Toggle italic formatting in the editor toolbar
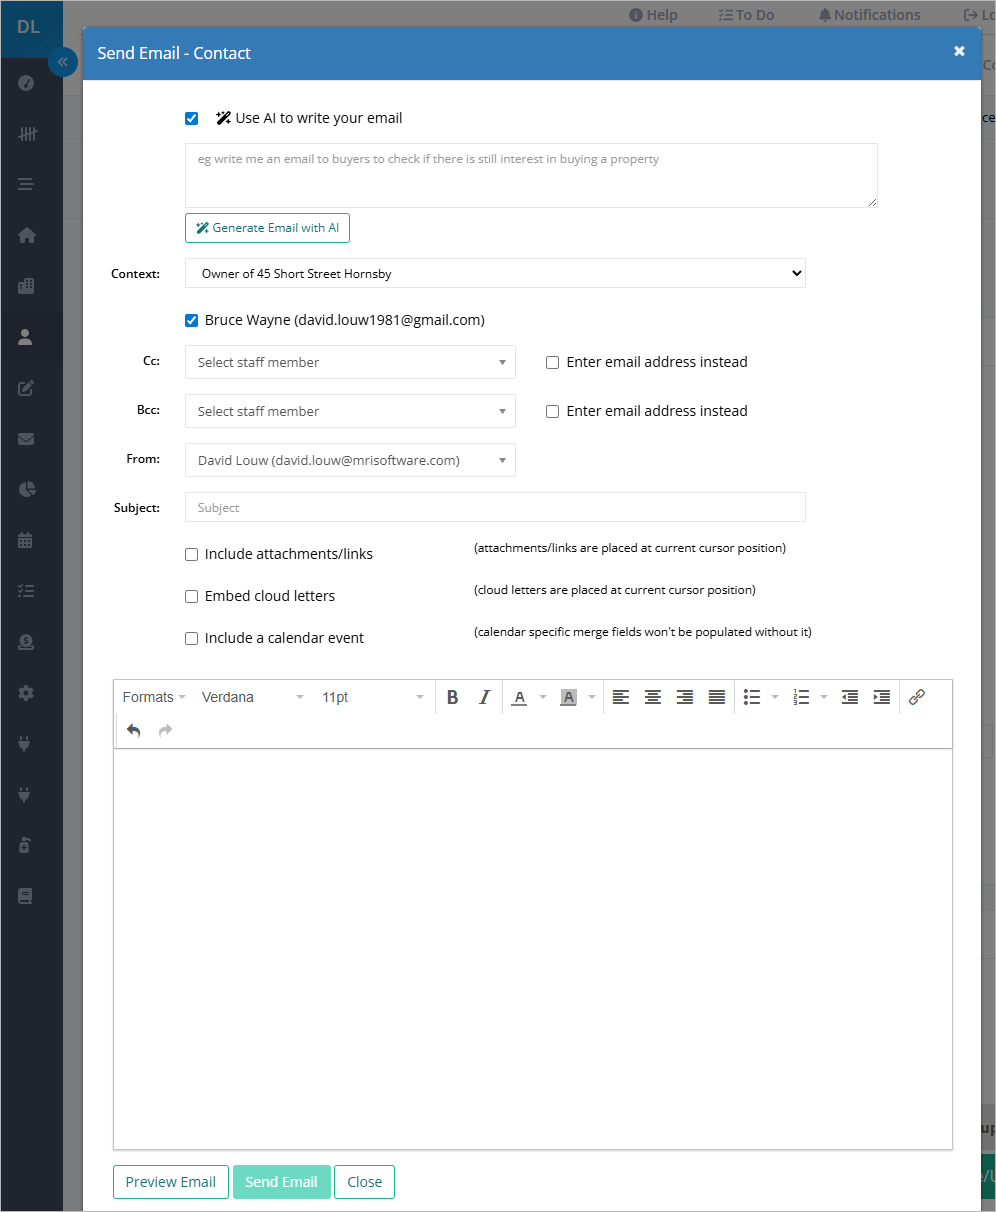The image size is (996, 1212). 485,697
